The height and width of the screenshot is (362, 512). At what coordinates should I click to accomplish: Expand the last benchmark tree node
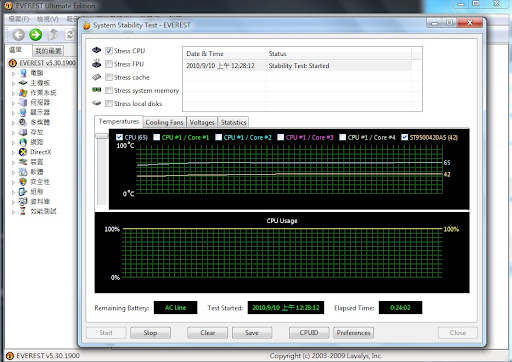tap(13, 212)
